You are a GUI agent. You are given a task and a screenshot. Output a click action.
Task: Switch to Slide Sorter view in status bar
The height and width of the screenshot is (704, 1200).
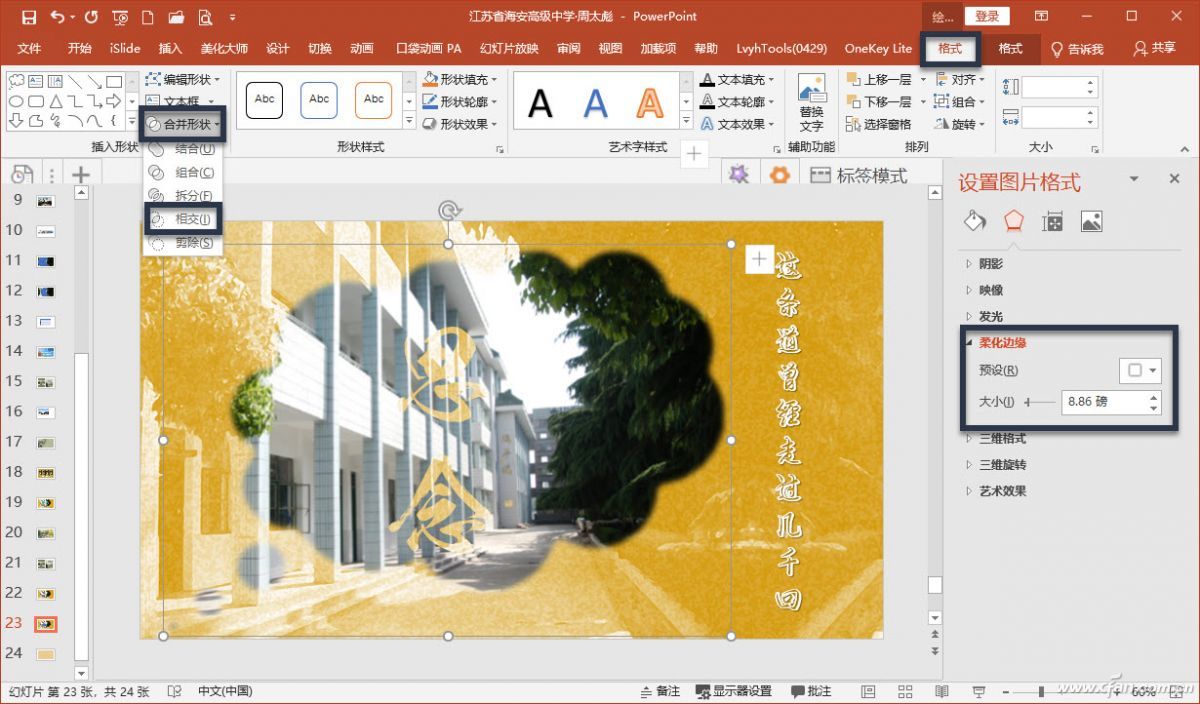(904, 691)
